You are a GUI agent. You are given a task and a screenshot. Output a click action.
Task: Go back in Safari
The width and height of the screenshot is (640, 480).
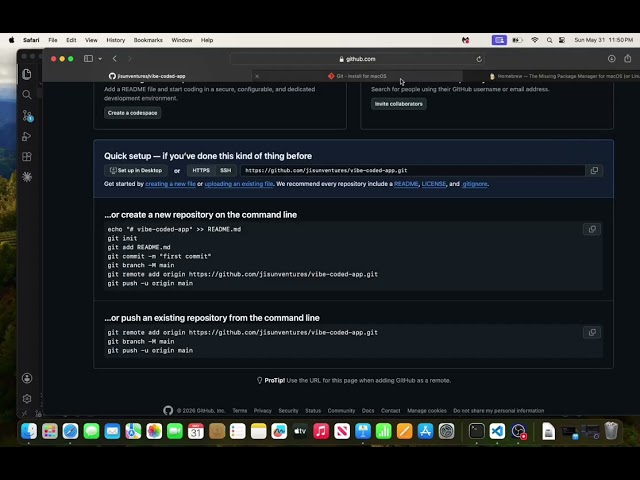[x=115, y=59]
